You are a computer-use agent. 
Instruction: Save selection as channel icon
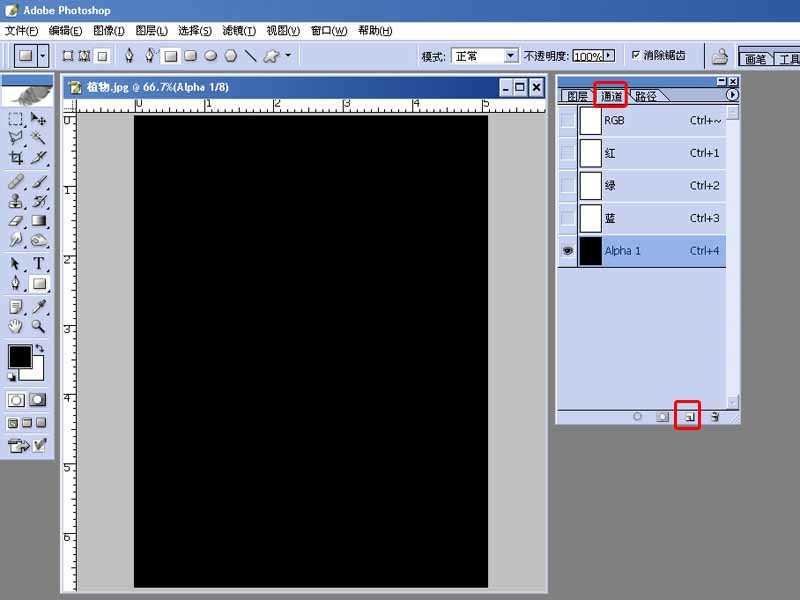[x=662, y=417]
